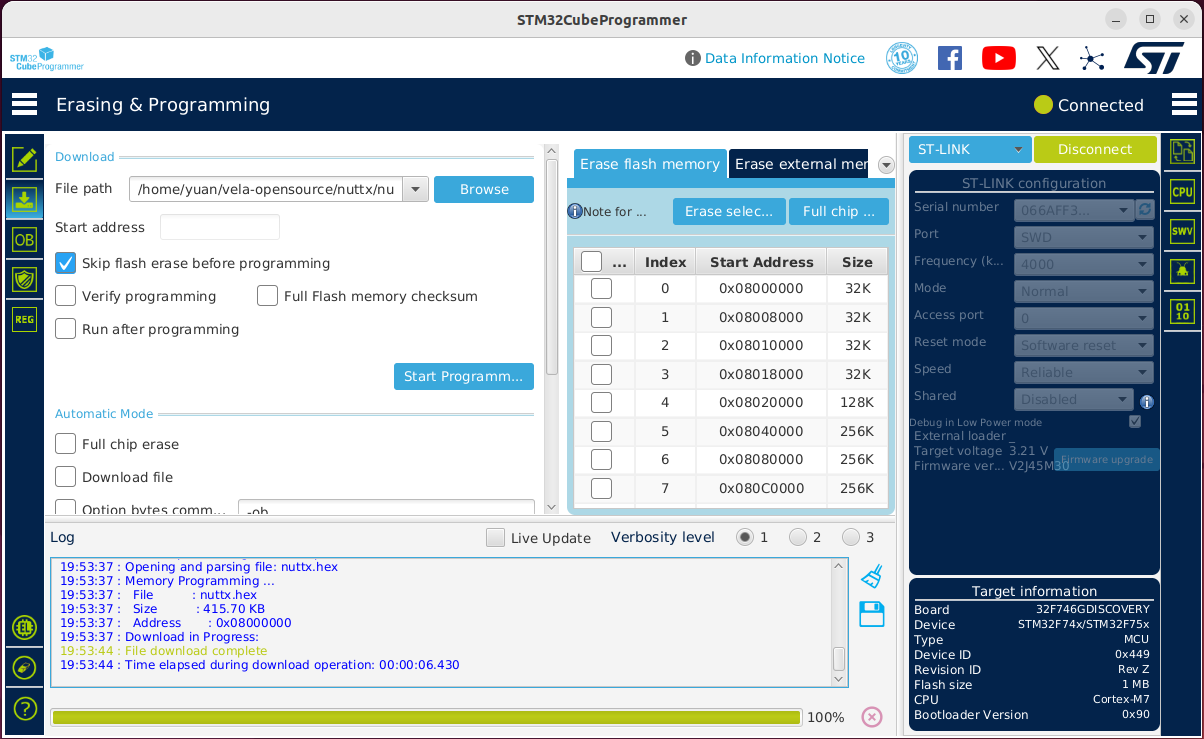This screenshot has height=739, width=1204.
Task: Switch to the Erase external memory tab
Action: pos(799,164)
